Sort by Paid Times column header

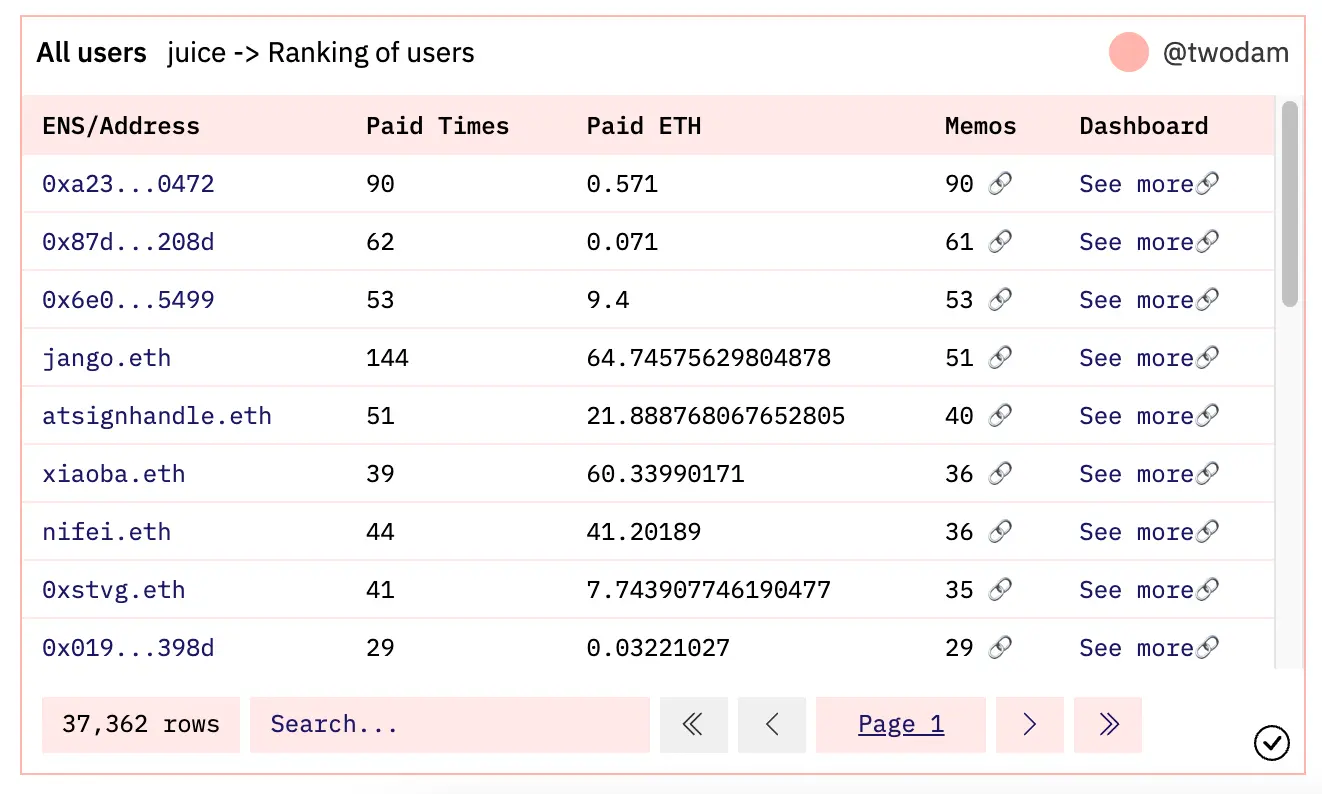(437, 126)
